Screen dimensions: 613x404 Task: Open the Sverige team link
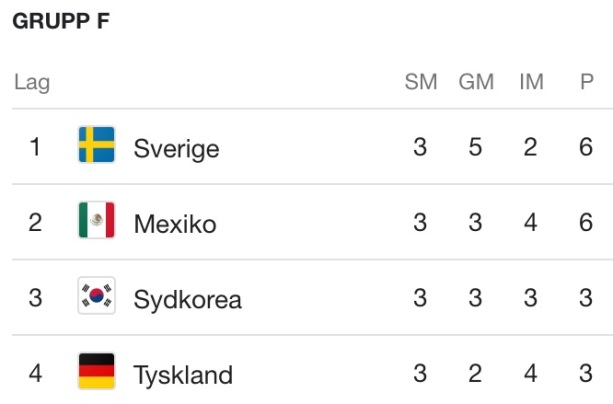pos(176,149)
